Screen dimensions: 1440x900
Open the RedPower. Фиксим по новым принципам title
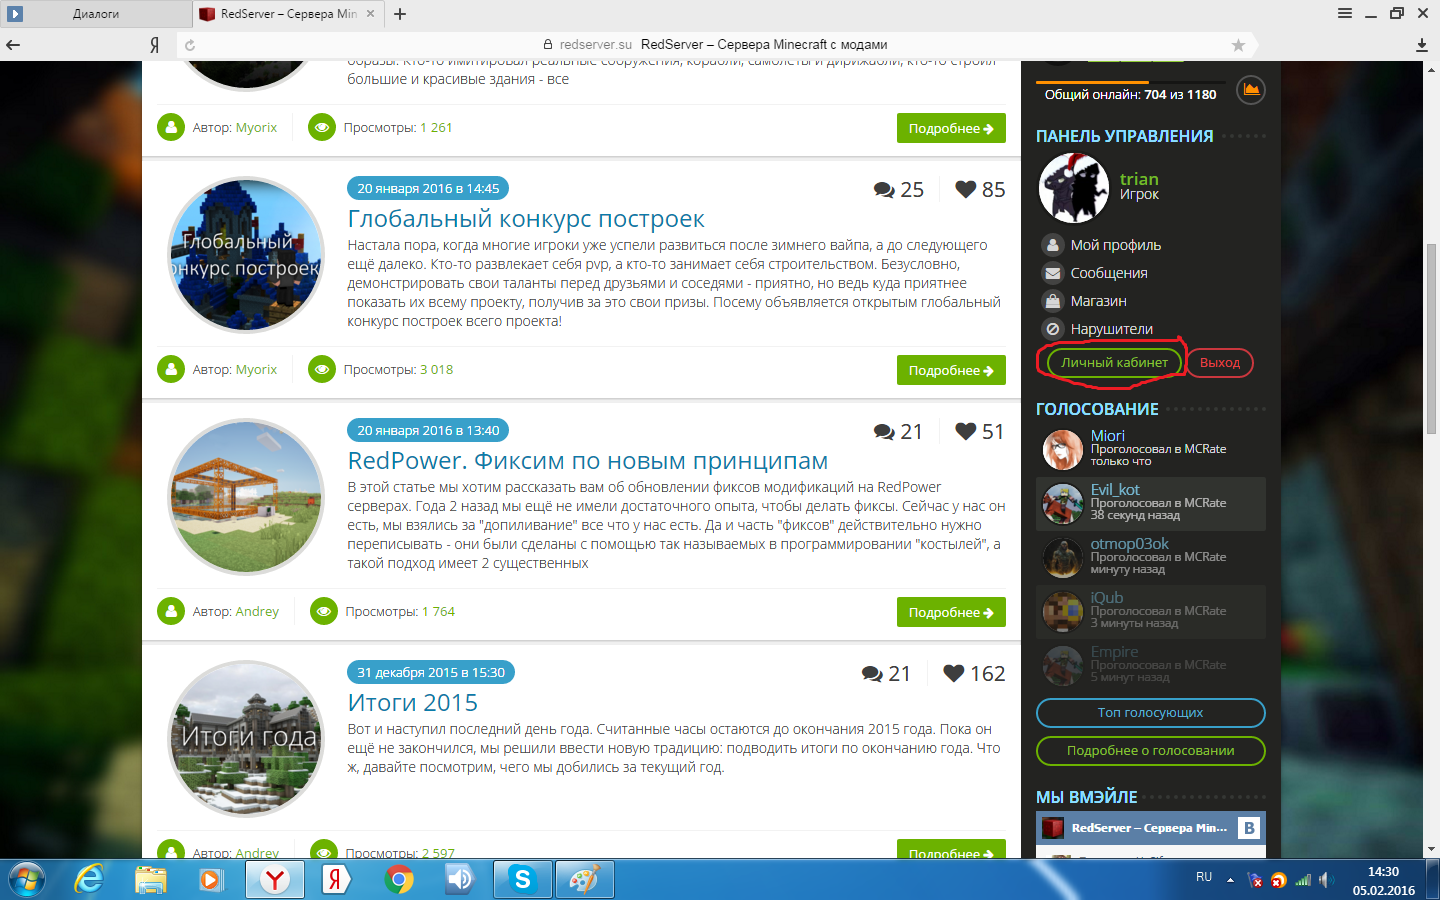588,461
